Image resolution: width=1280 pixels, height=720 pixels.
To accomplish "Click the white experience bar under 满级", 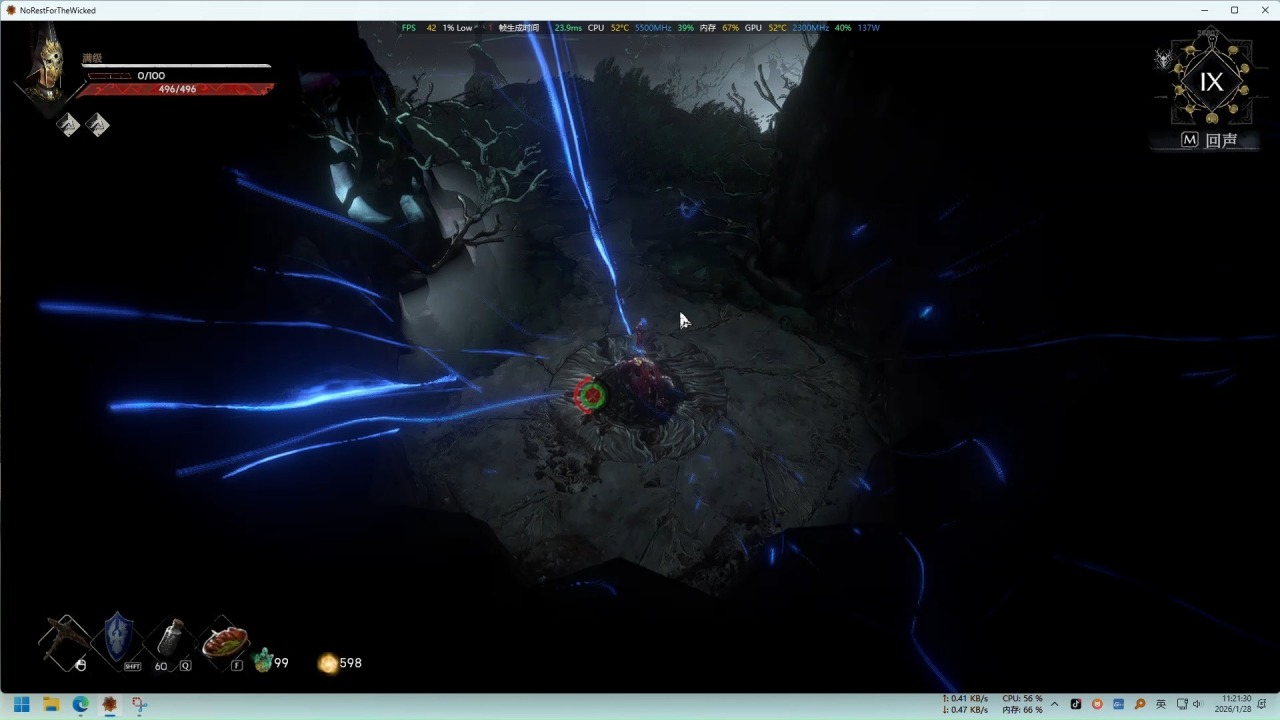I will point(177,66).
